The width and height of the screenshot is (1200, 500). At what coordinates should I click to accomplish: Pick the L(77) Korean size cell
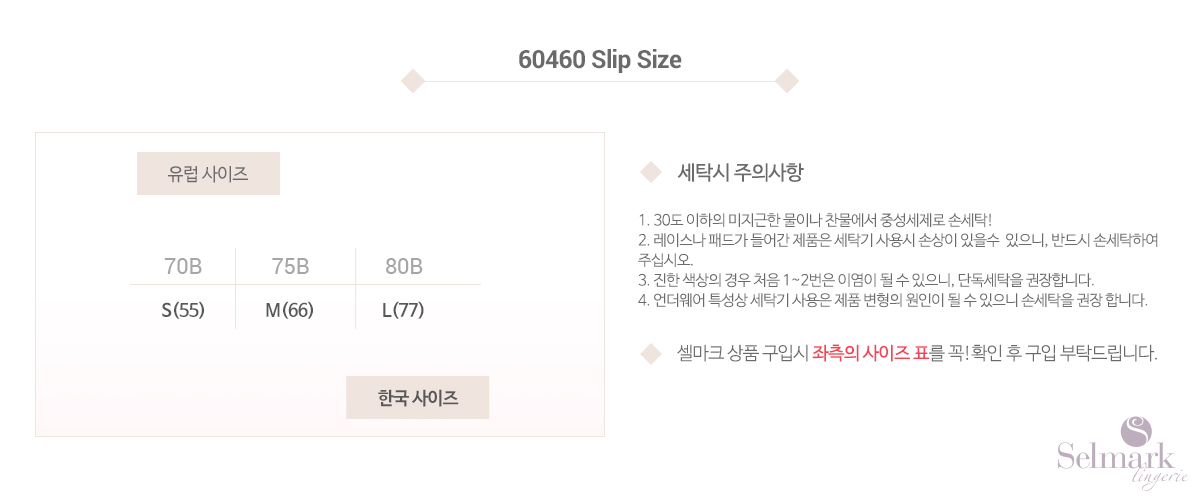[x=404, y=310]
